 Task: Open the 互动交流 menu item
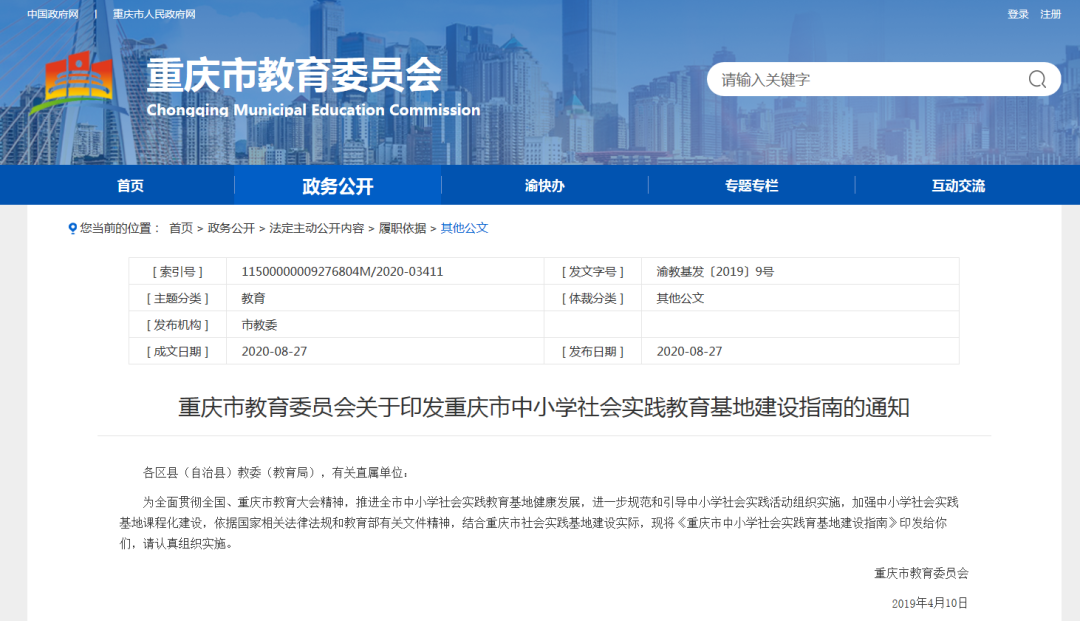click(958, 185)
